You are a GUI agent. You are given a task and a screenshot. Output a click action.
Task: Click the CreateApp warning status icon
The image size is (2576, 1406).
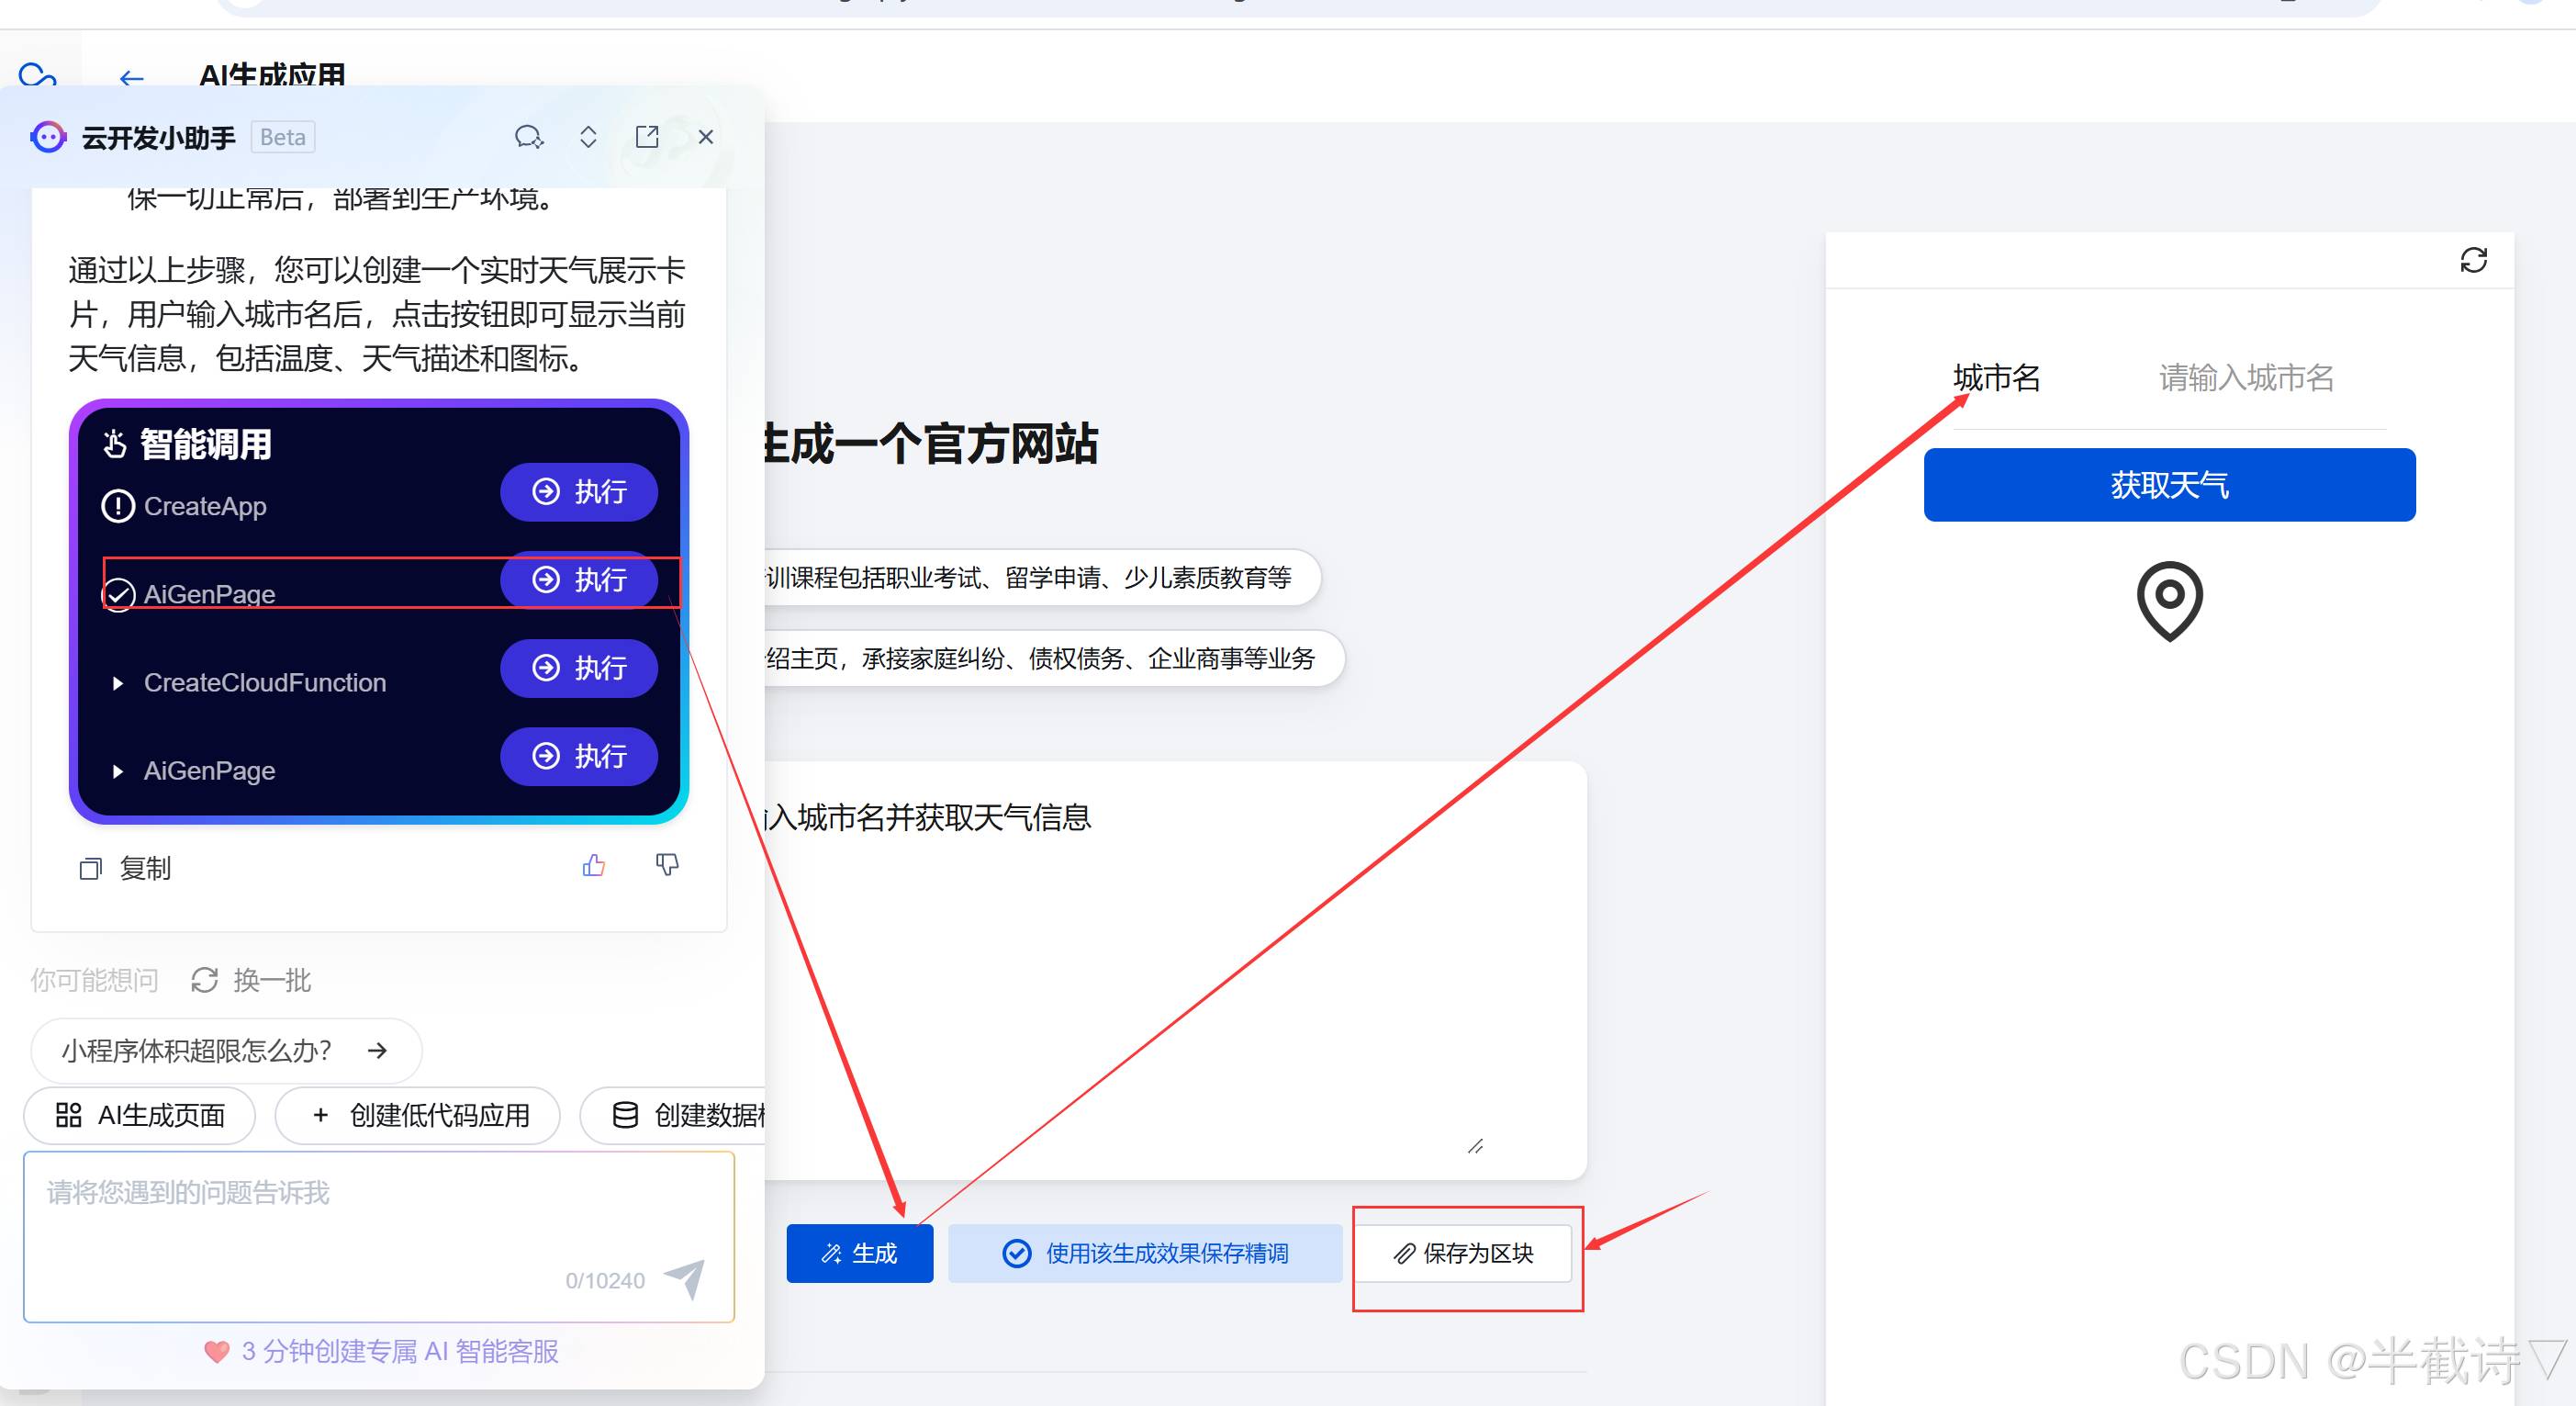click(118, 506)
